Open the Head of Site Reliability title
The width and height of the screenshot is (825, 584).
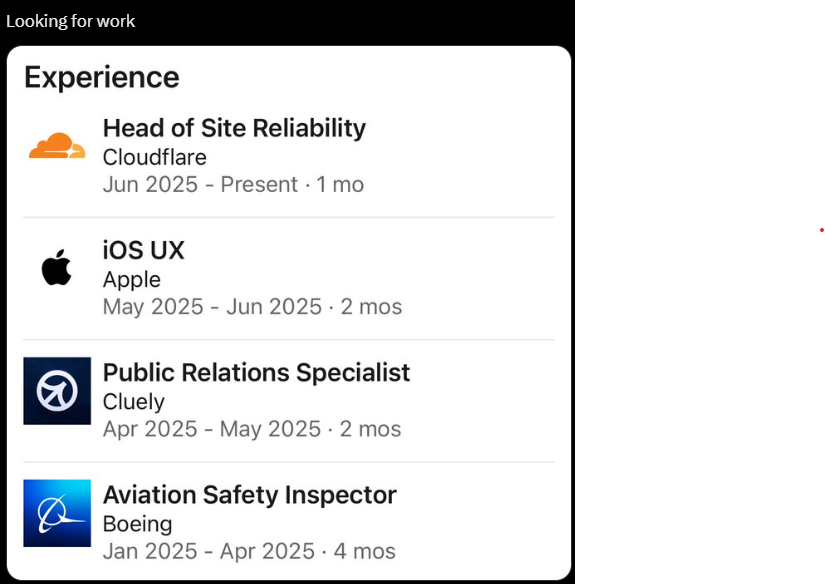(234, 128)
